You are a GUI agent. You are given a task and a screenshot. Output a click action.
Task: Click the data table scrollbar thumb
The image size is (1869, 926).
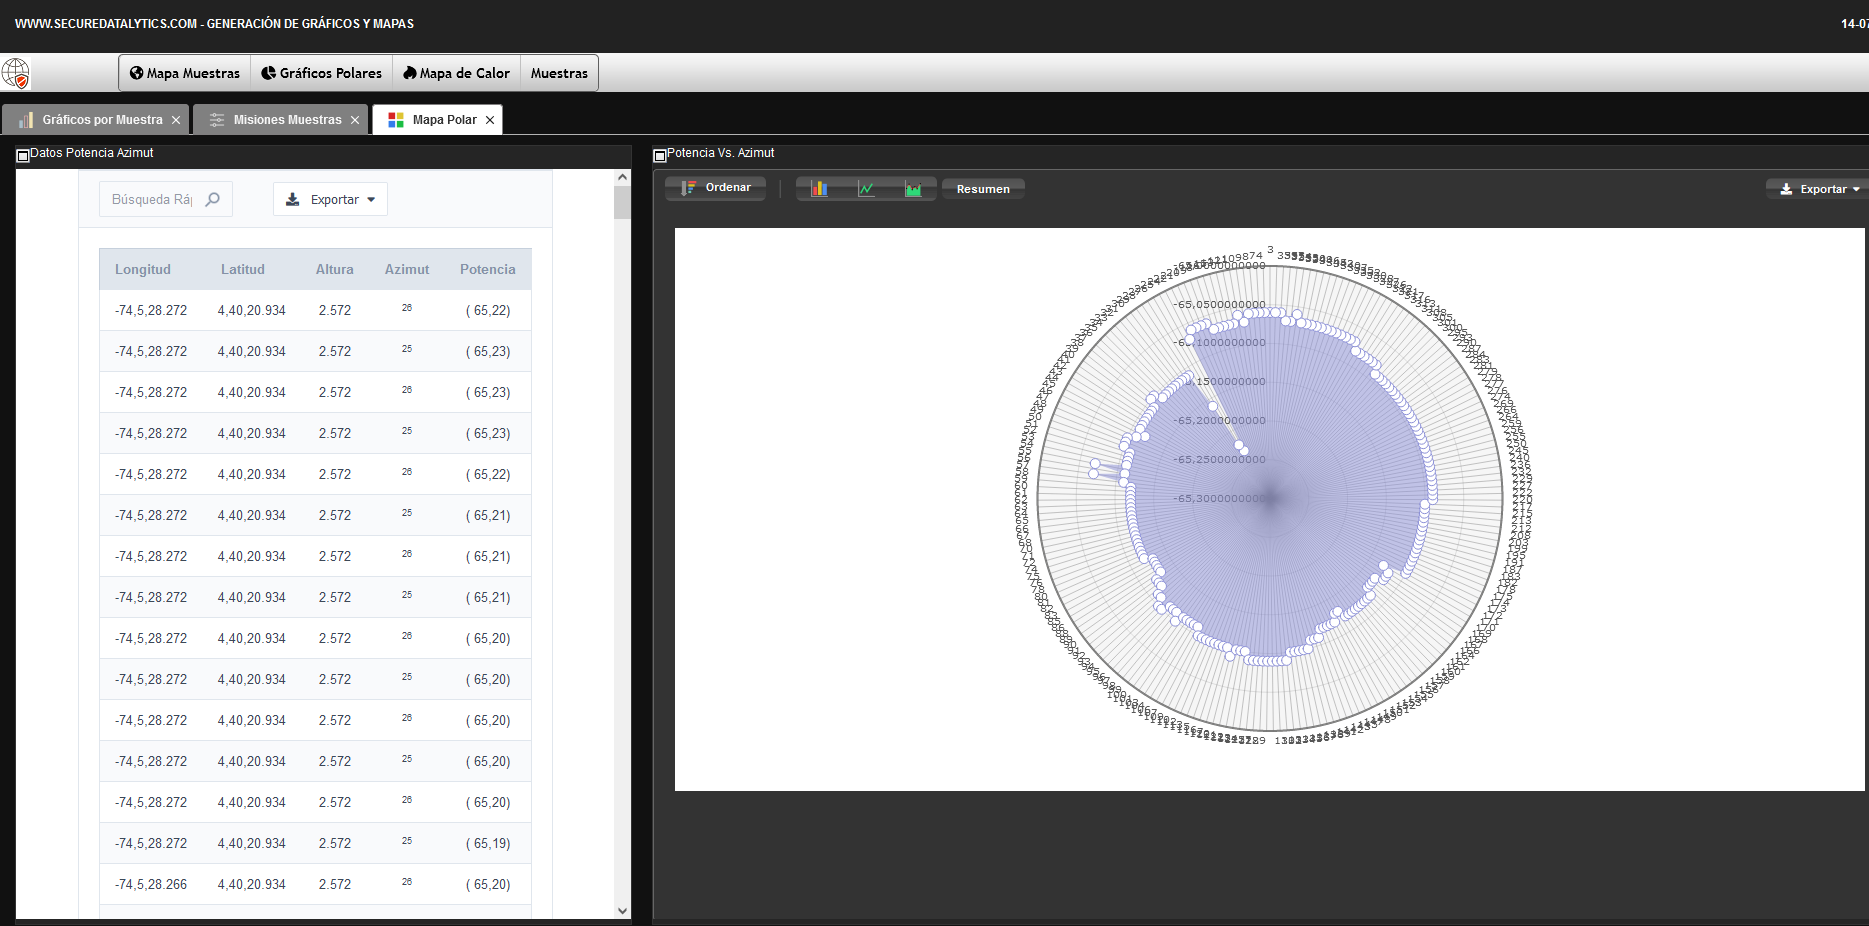click(622, 202)
